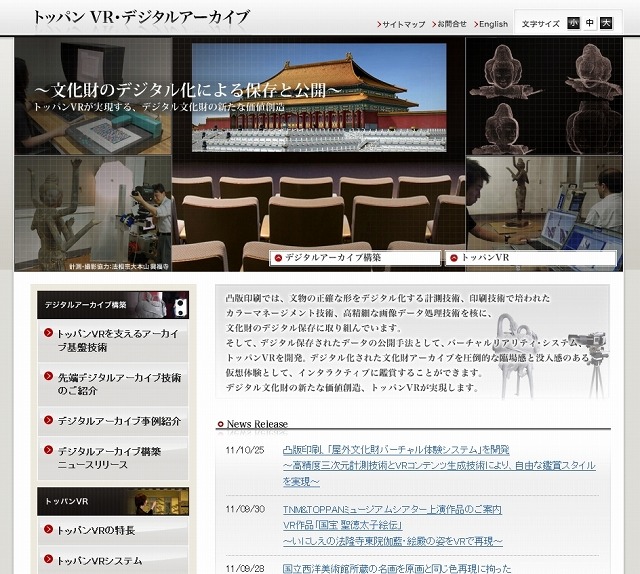Set font size to large (大)

point(606,23)
